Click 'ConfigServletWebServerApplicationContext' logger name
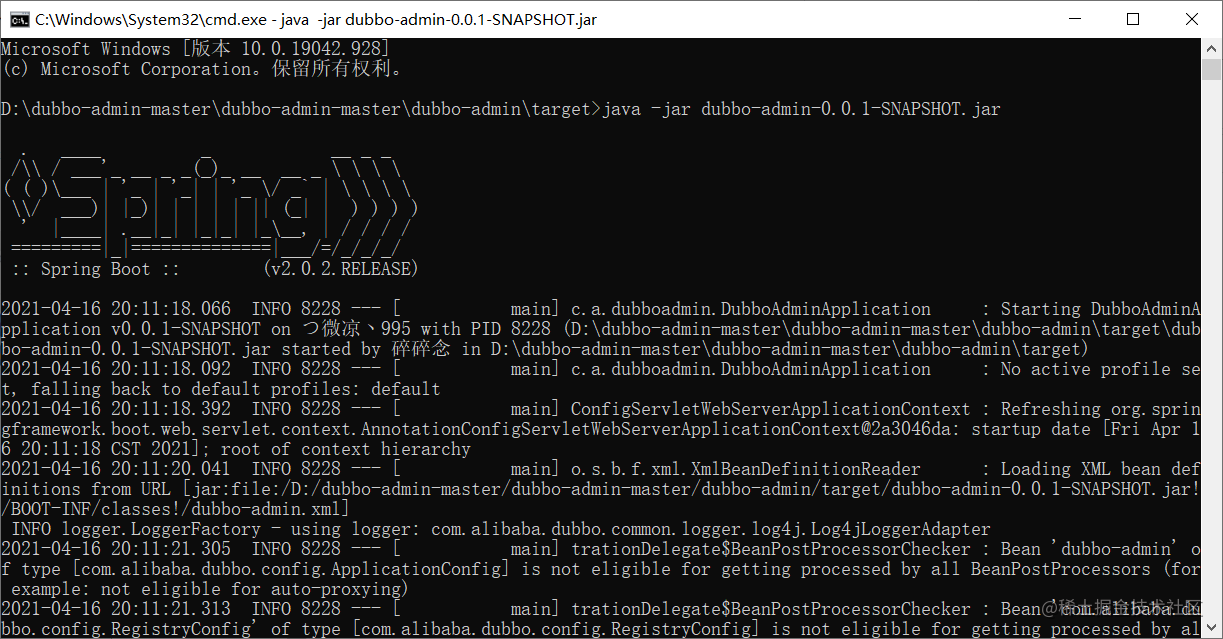 (x=770, y=409)
